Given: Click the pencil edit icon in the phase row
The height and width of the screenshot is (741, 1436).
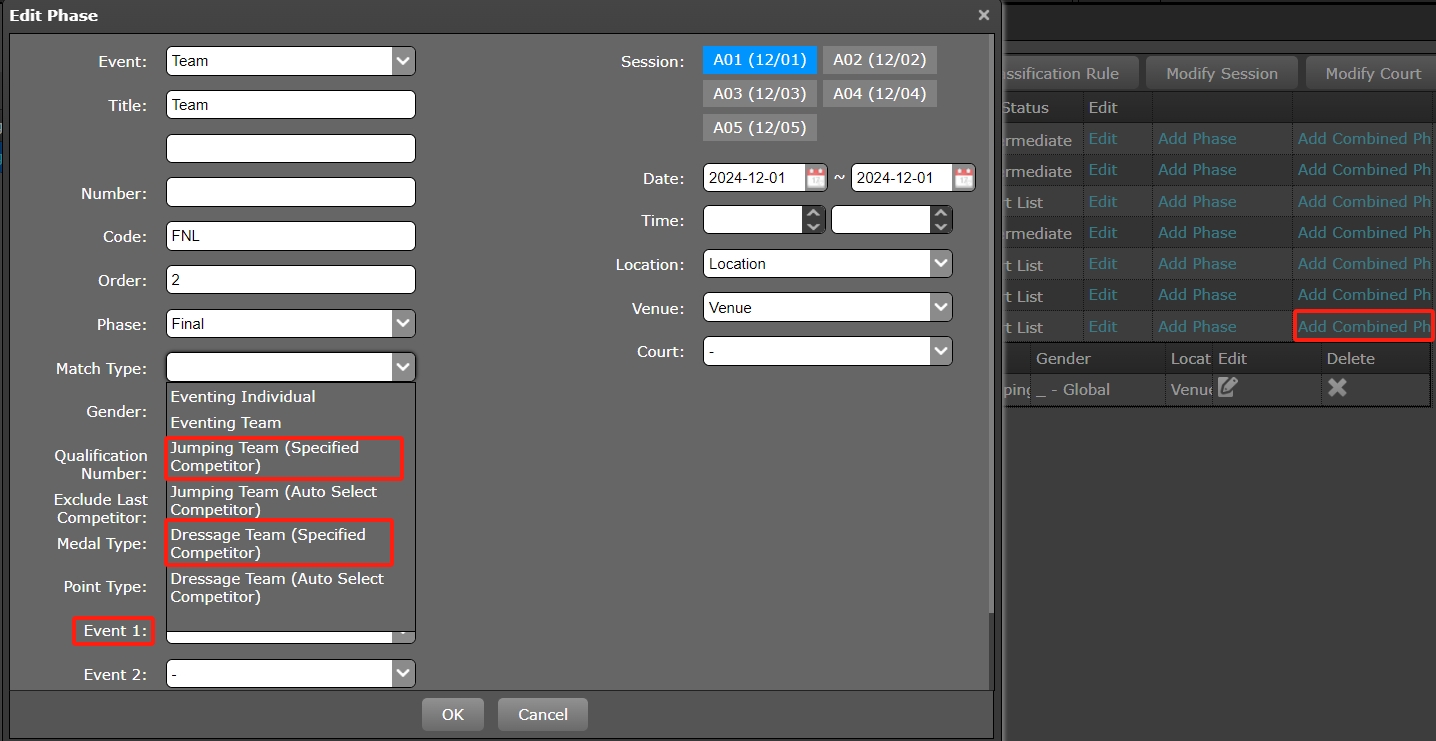Looking at the screenshot, I should tap(1228, 388).
